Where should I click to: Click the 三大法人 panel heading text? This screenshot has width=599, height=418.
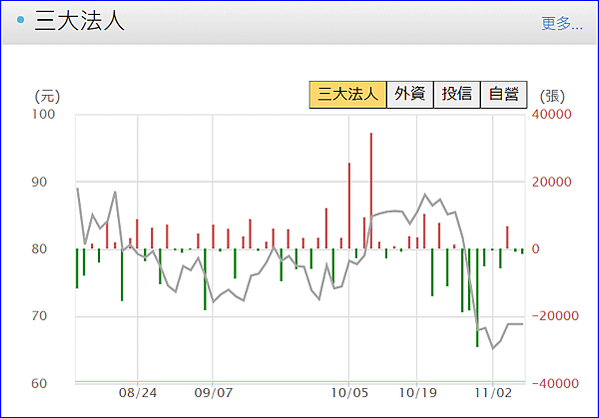(80, 20)
